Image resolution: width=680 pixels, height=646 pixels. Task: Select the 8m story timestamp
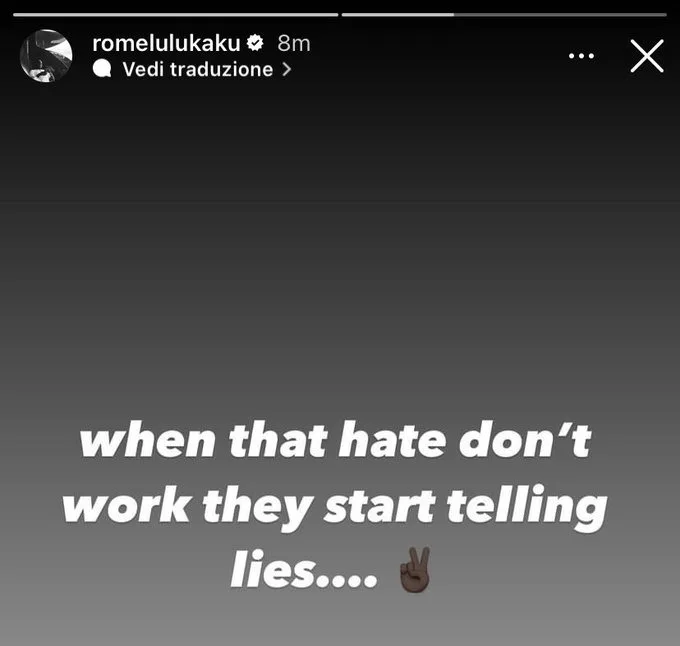pyautogui.click(x=294, y=43)
